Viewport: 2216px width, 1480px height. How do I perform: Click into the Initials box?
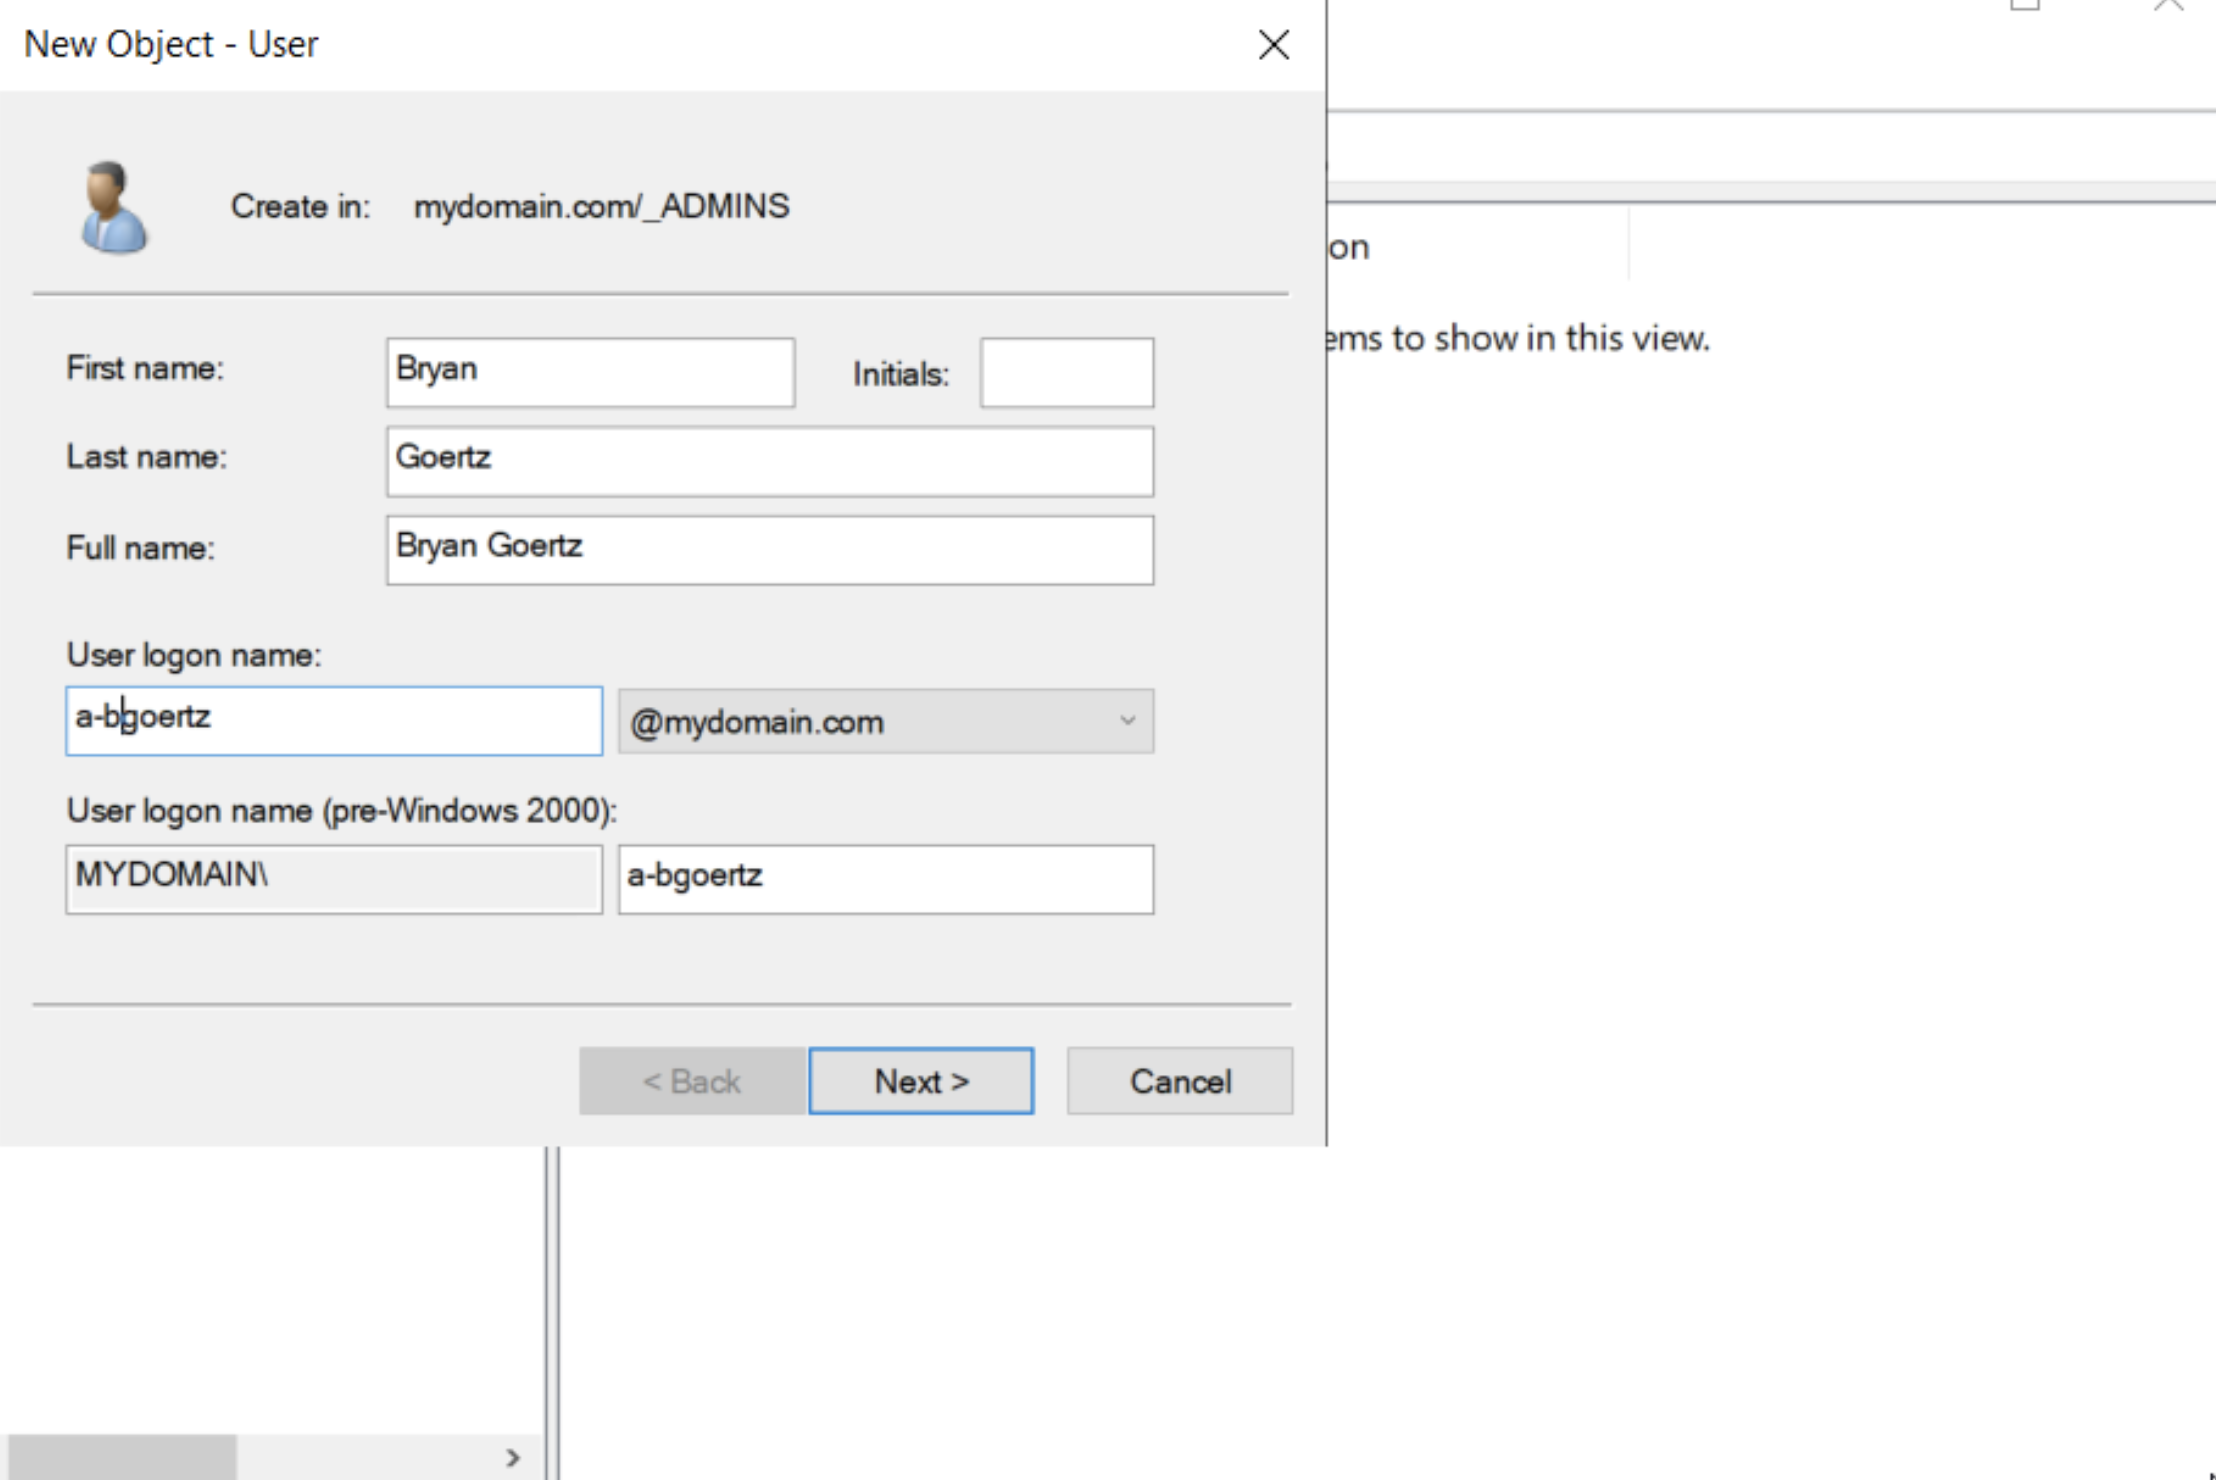pos(1066,372)
